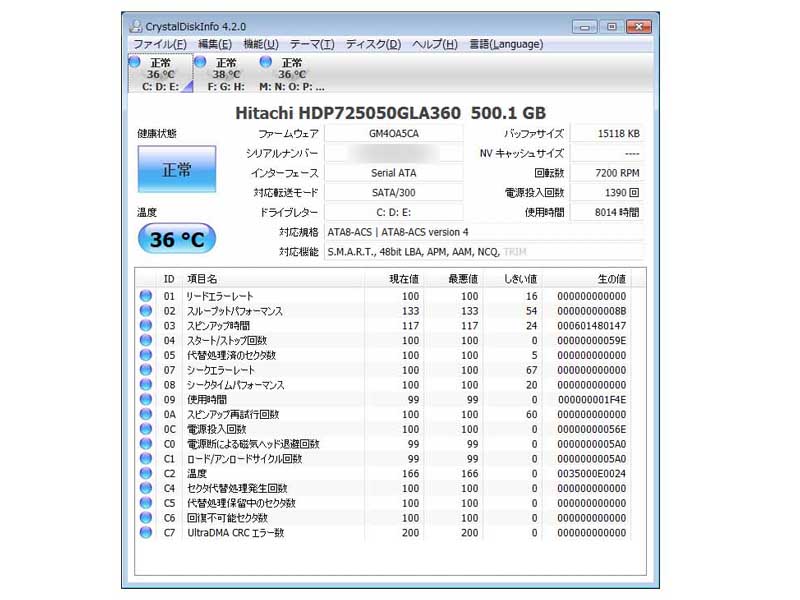Click status icon for row 01 リードエラーレート

click(x=146, y=296)
